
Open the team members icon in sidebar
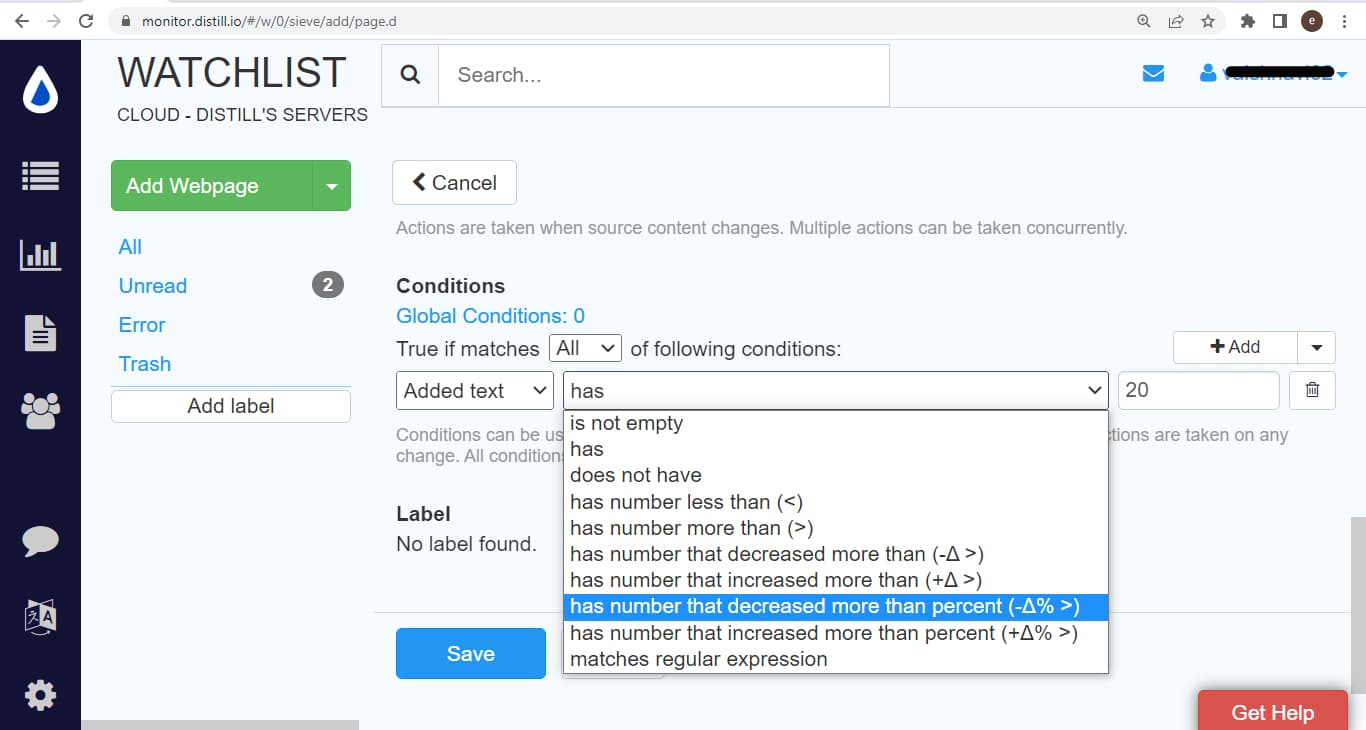[x=40, y=410]
